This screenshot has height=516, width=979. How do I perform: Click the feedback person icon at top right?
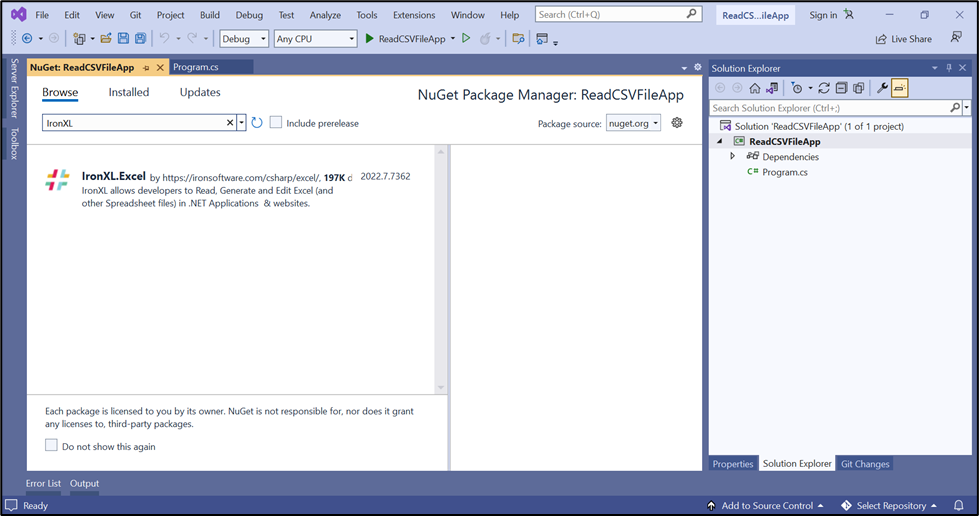point(956,38)
